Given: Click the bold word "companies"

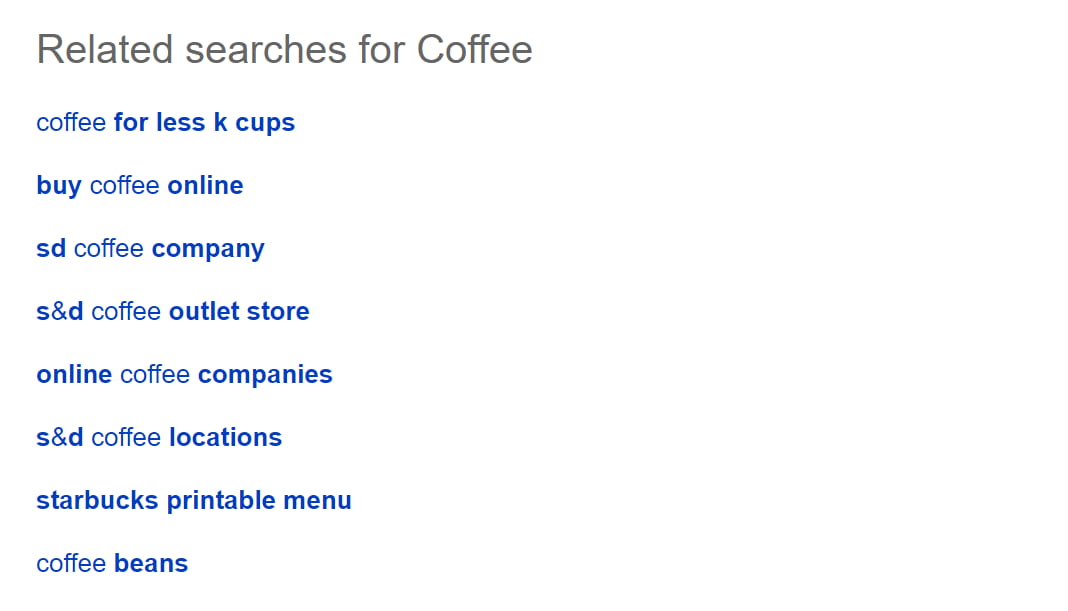Looking at the screenshot, I should [265, 375].
